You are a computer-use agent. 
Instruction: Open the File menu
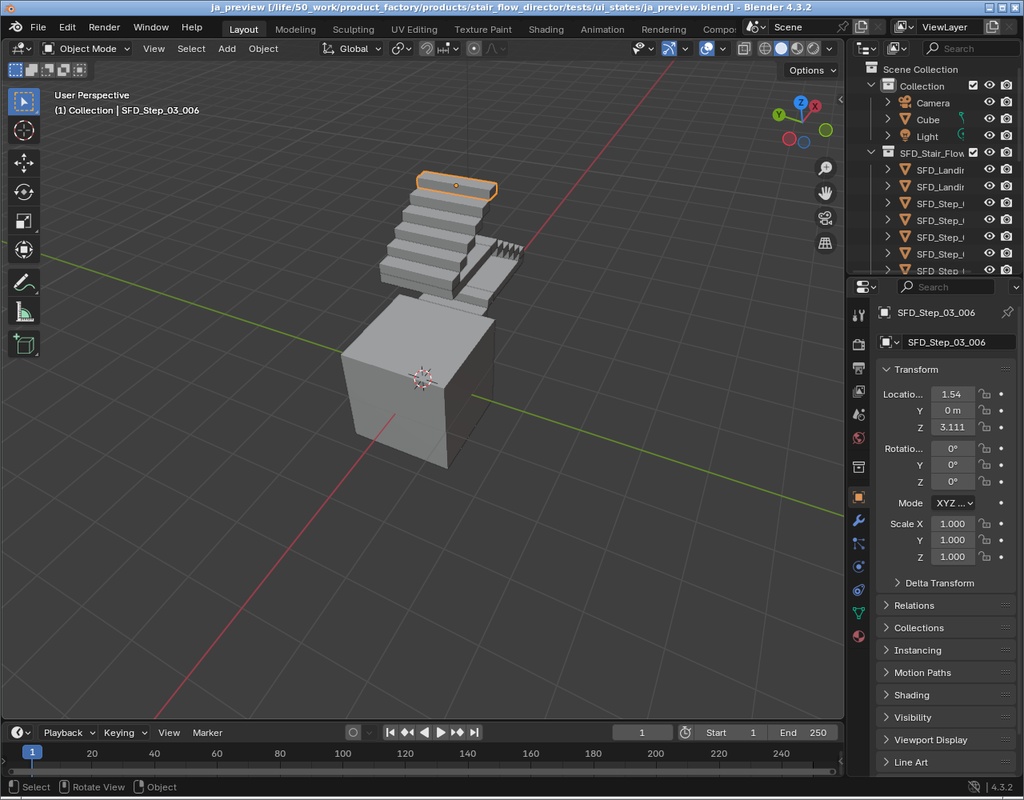point(38,27)
